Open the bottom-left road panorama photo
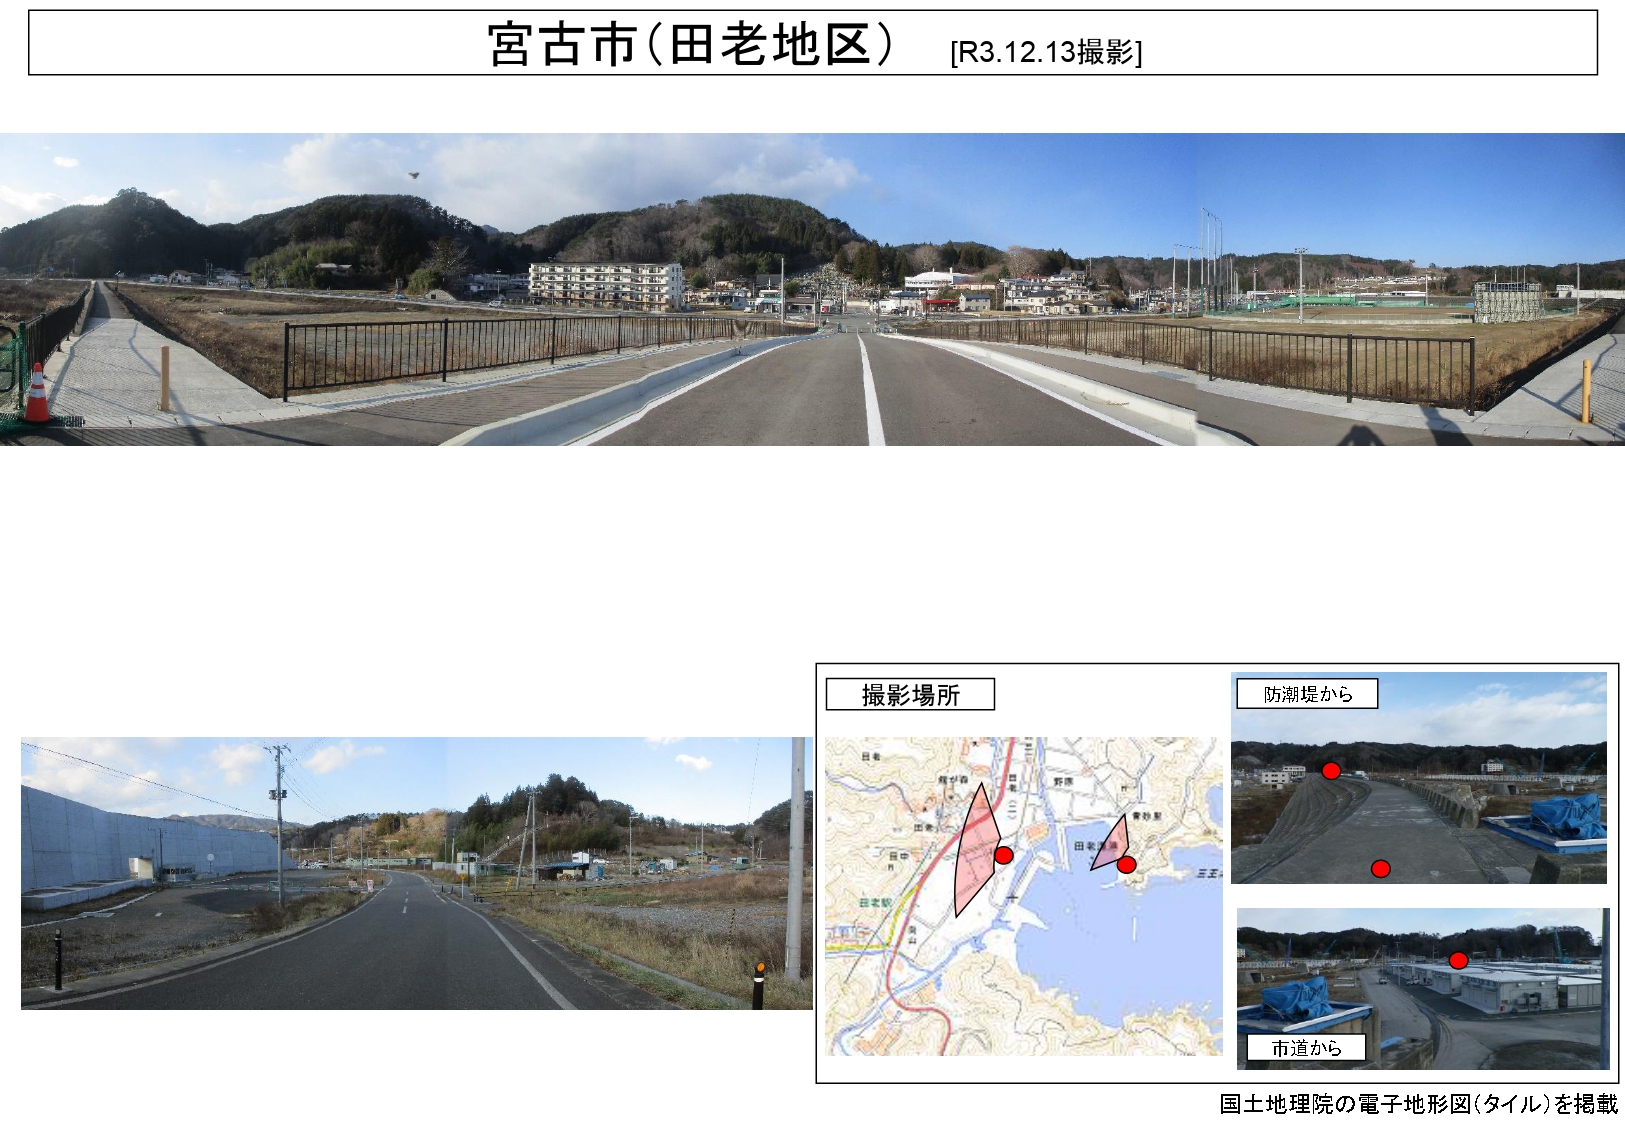The image size is (1625, 1125). pyautogui.click(x=416, y=873)
